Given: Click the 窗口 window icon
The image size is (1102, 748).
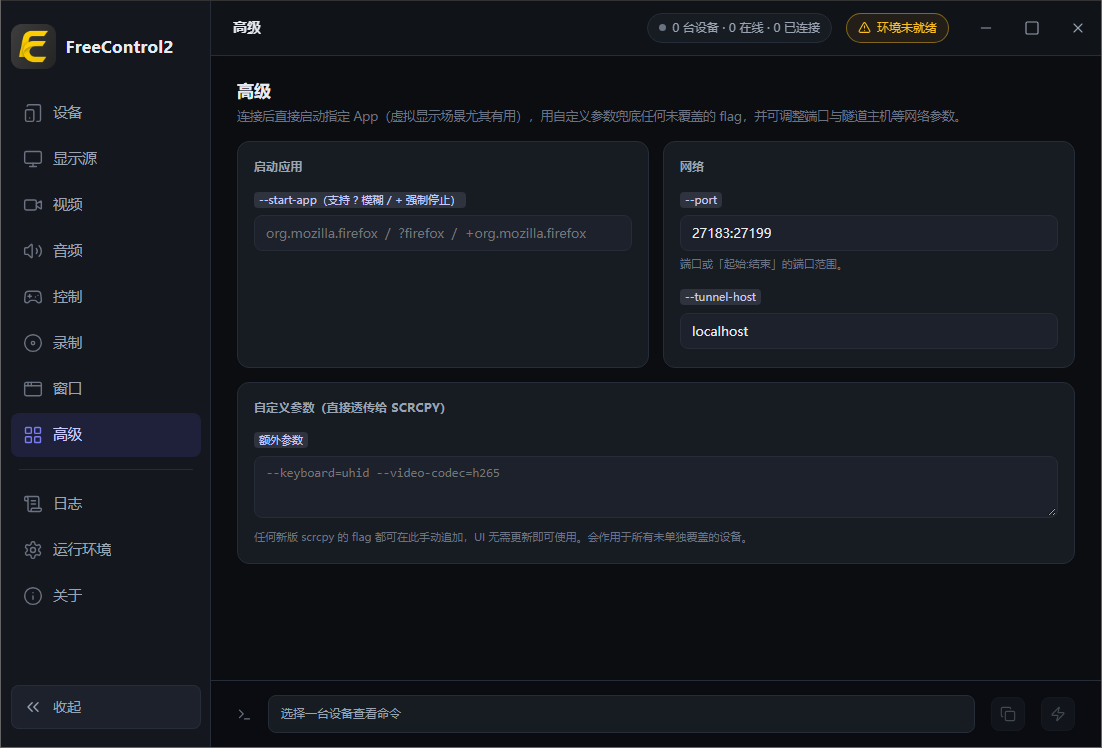Looking at the screenshot, I should point(32,389).
